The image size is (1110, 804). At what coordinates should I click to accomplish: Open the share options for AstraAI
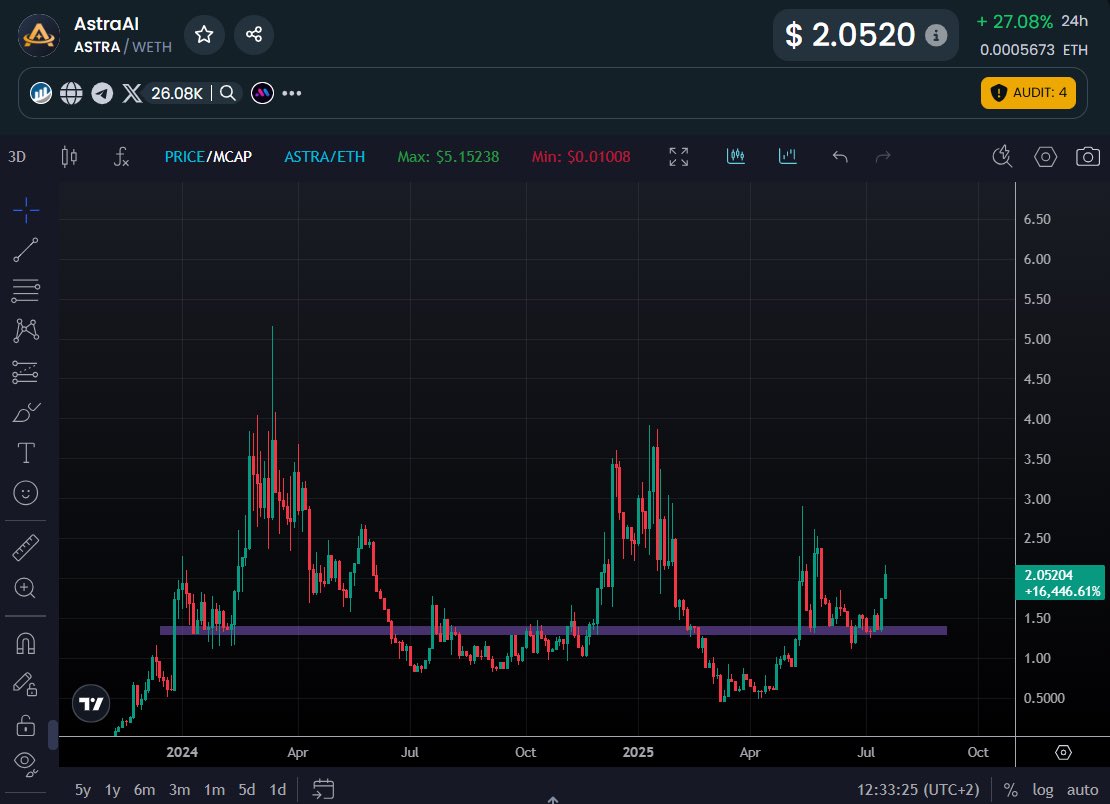[x=254, y=35]
